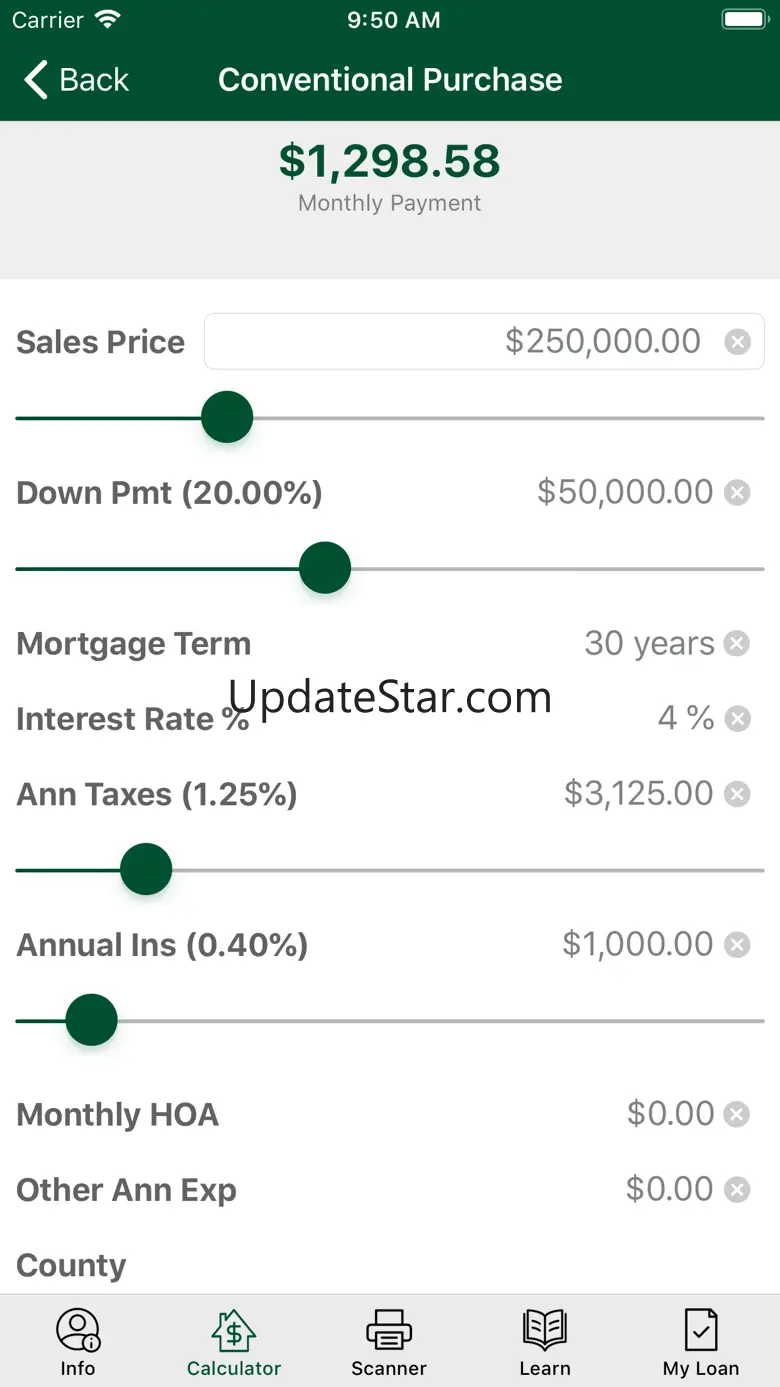Clear the Sales Price field value
This screenshot has height=1387, width=780.
(737, 342)
